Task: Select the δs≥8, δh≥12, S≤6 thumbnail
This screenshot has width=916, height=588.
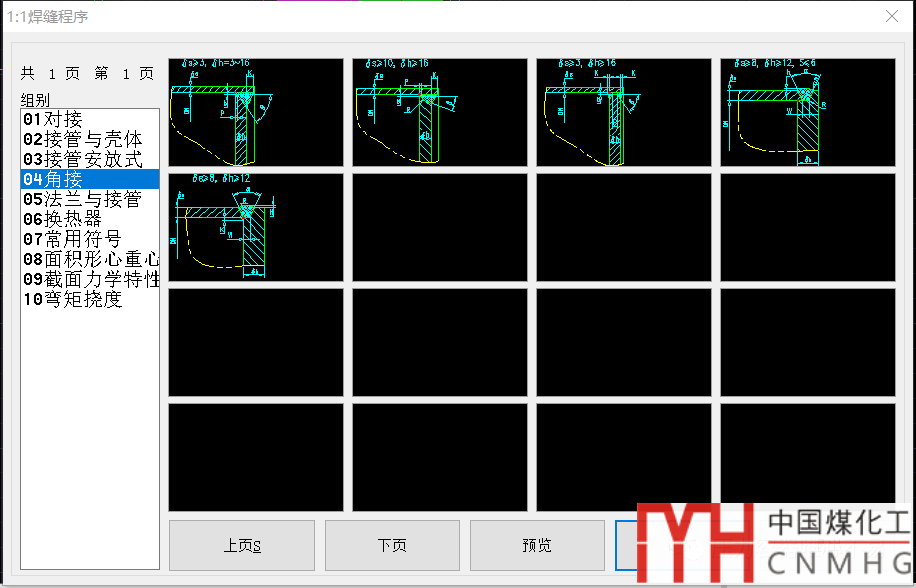Action: [x=808, y=112]
